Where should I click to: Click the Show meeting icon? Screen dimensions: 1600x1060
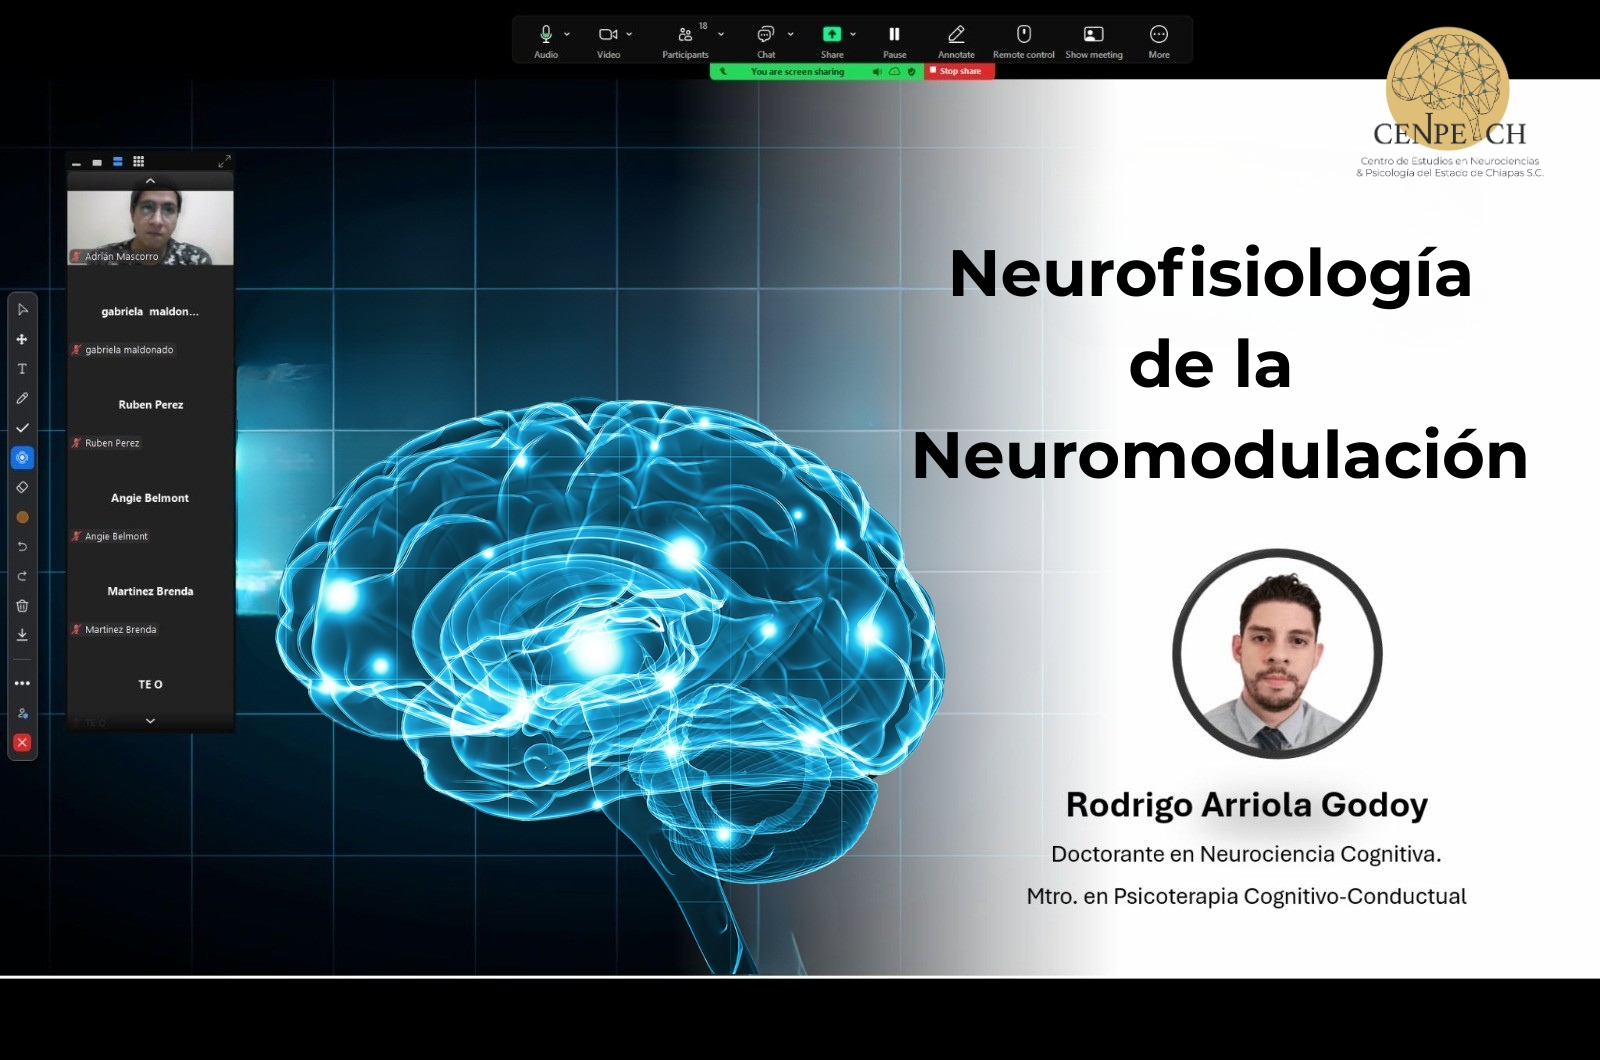point(1093,41)
